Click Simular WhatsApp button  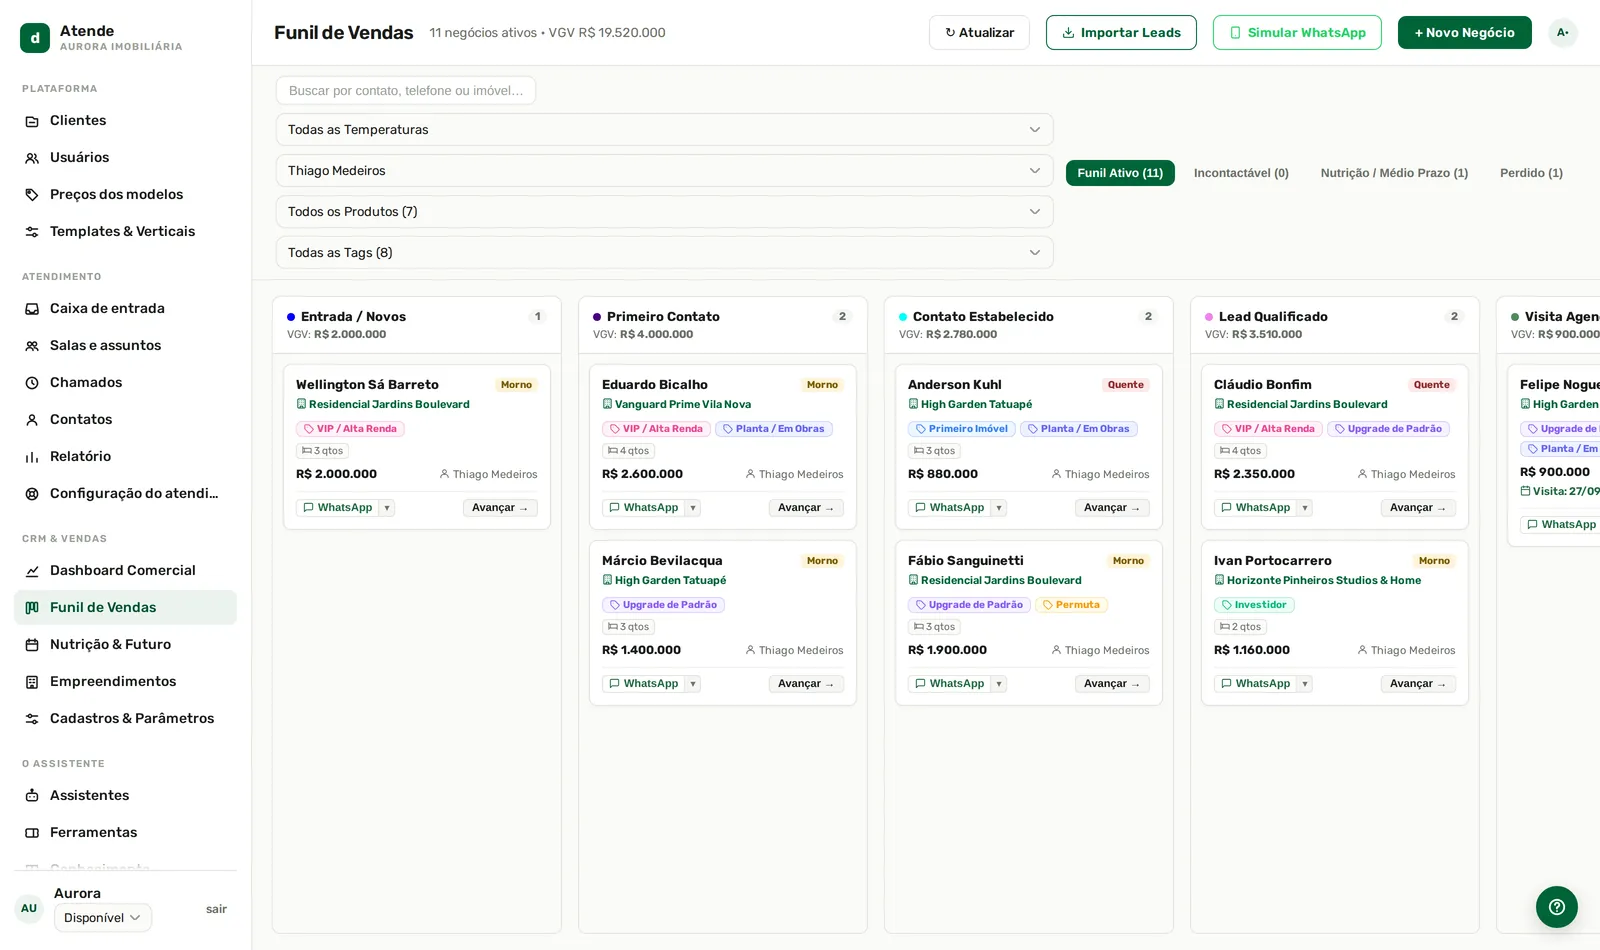[x=1297, y=32]
